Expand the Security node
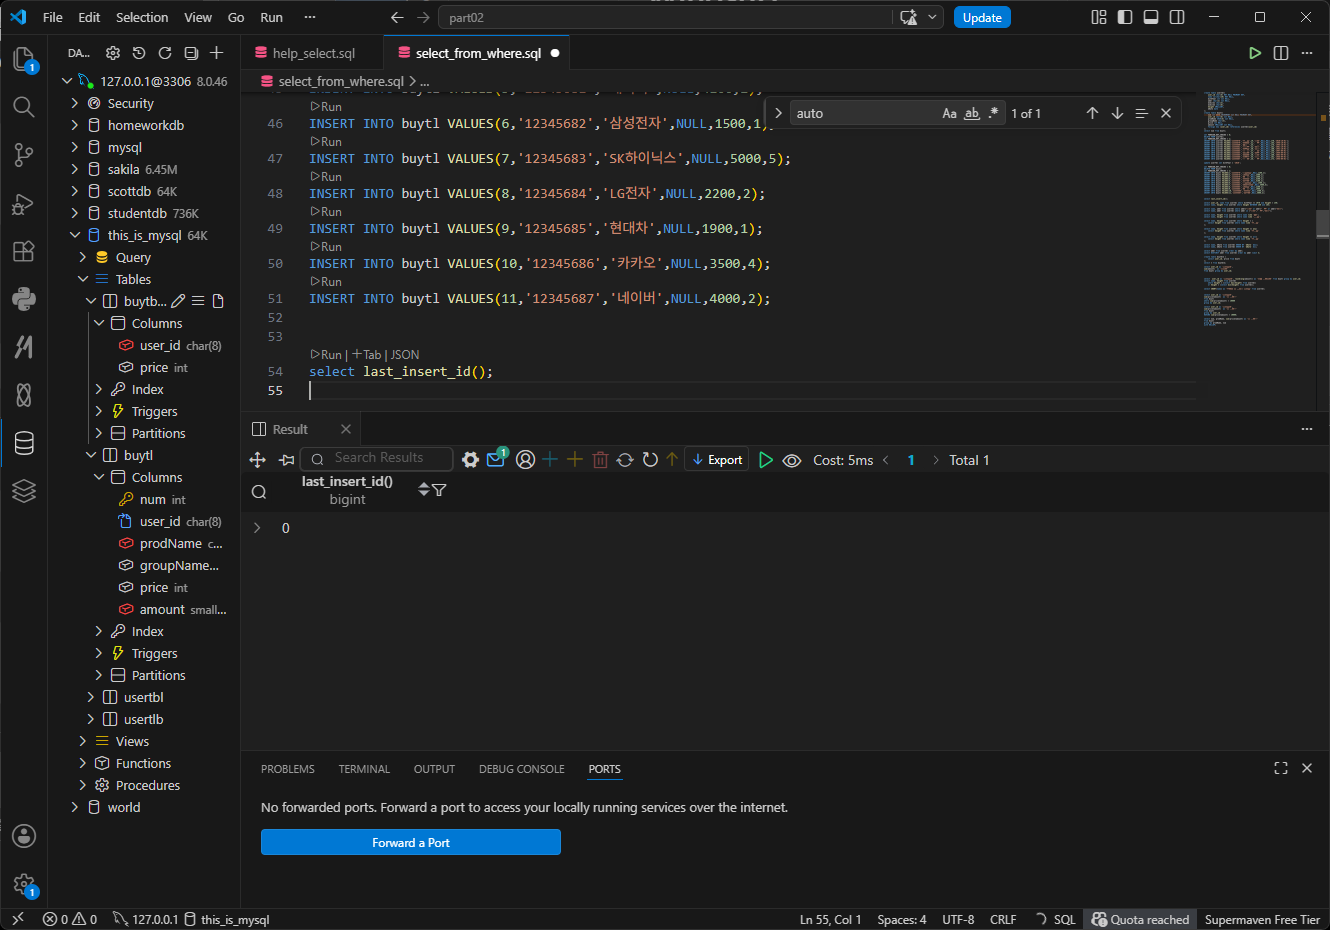 [74, 103]
